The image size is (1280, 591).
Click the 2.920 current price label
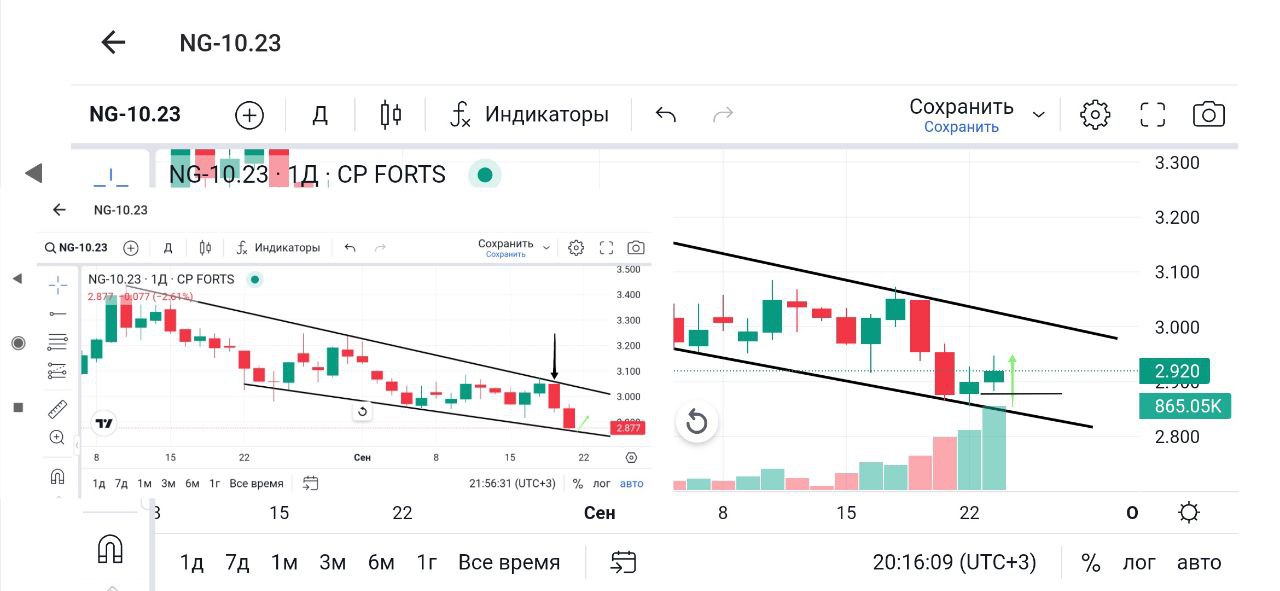(x=1177, y=372)
